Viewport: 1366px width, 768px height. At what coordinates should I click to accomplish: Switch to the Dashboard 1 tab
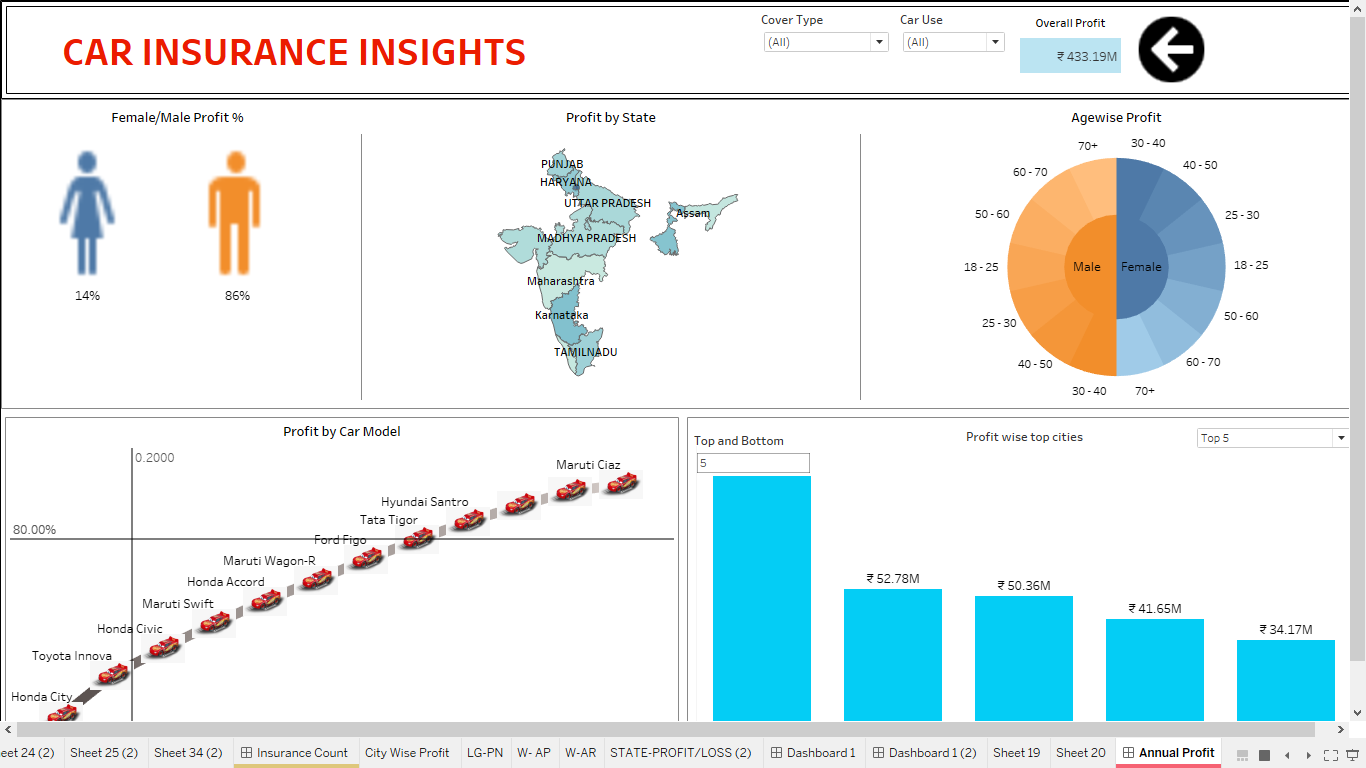812,753
